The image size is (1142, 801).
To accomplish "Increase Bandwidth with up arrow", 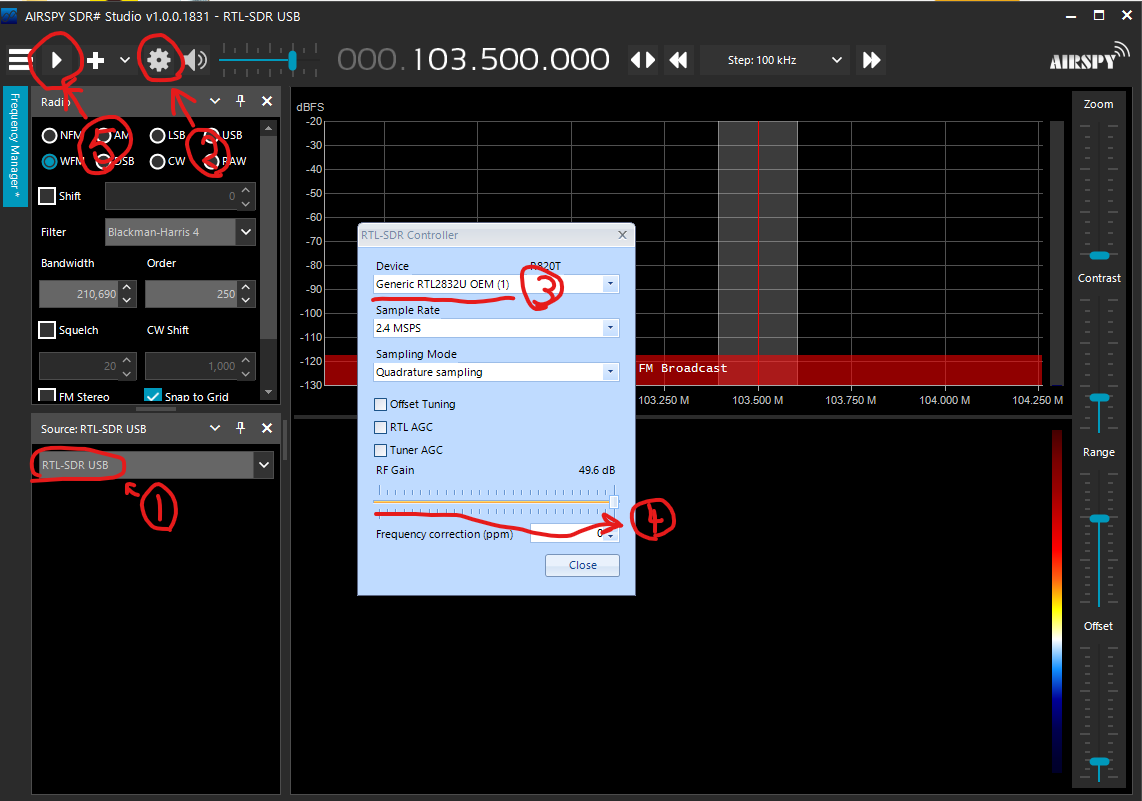I will pos(127,288).
